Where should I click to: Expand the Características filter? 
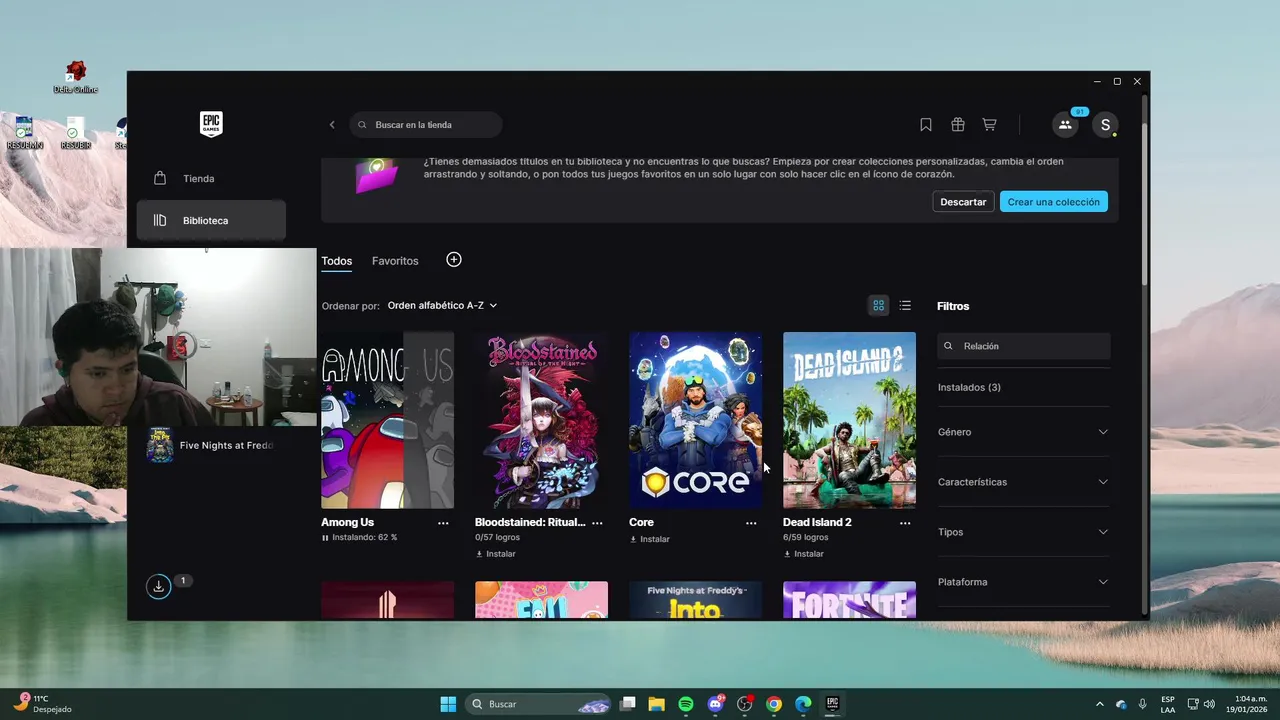point(1023,482)
